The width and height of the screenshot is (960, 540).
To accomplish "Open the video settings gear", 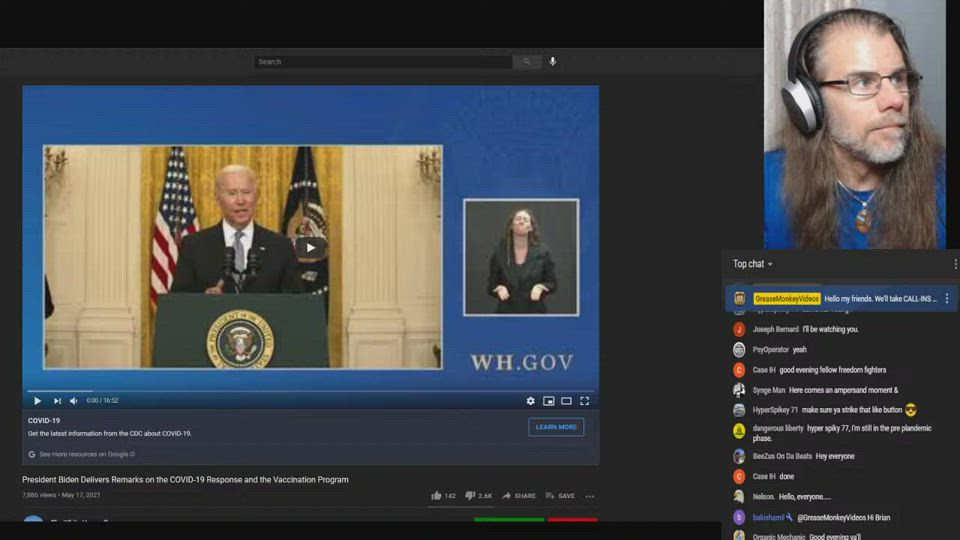I will (531, 401).
